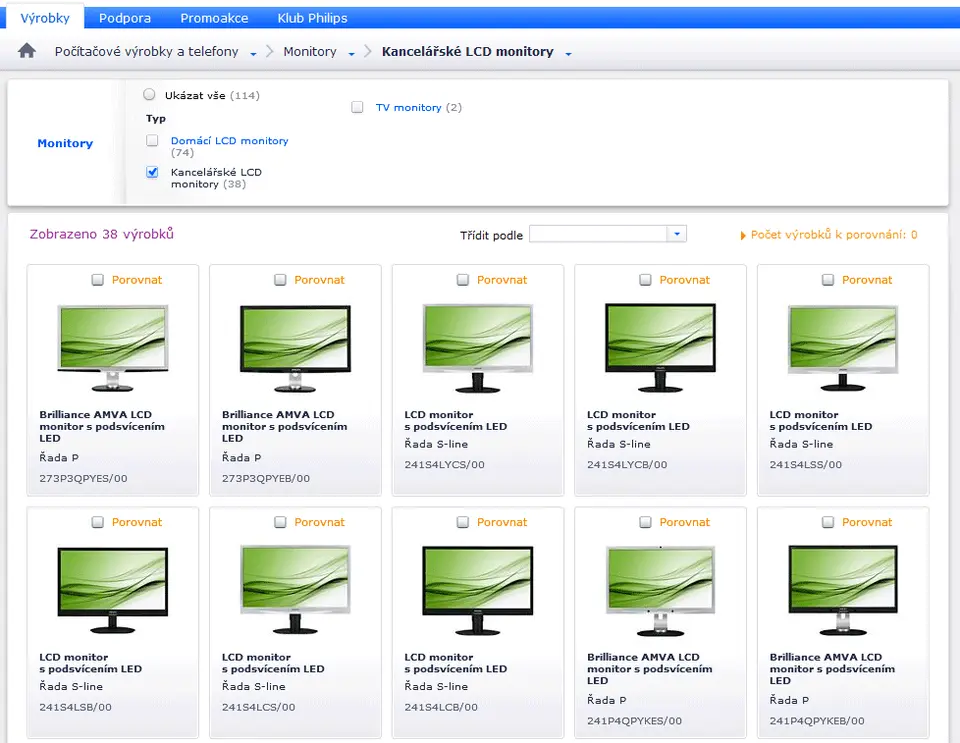Expand Kancelářské LCD monitory dropdown arrow
The width and height of the screenshot is (960, 743).
tap(568, 54)
